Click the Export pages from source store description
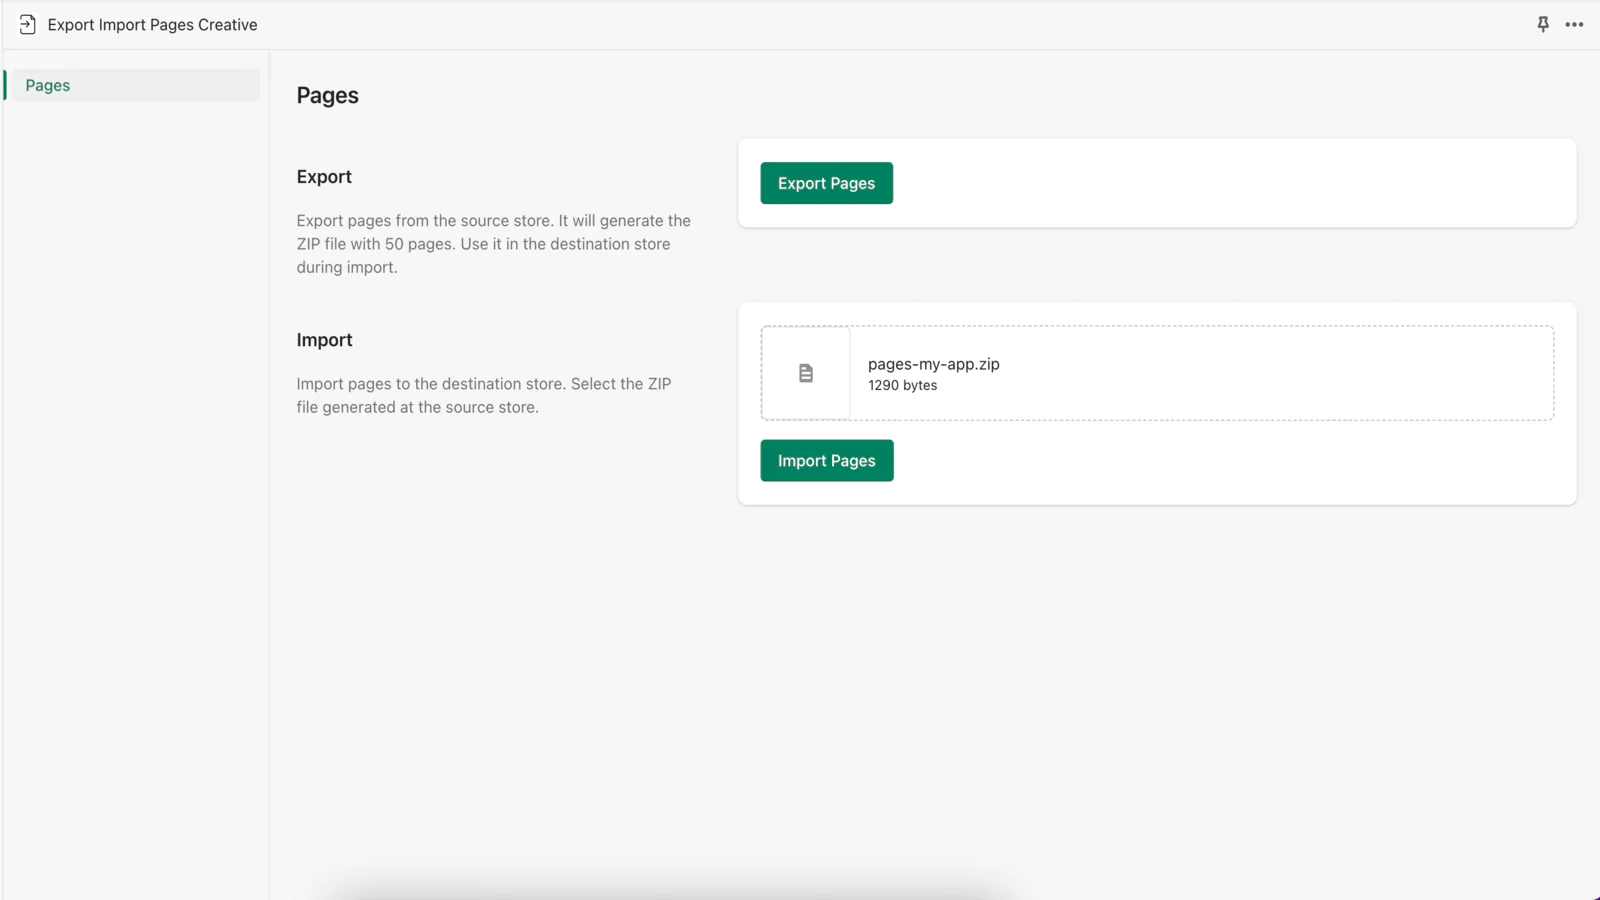Image resolution: width=1600 pixels, height=900 pixels. click(494, 244)
